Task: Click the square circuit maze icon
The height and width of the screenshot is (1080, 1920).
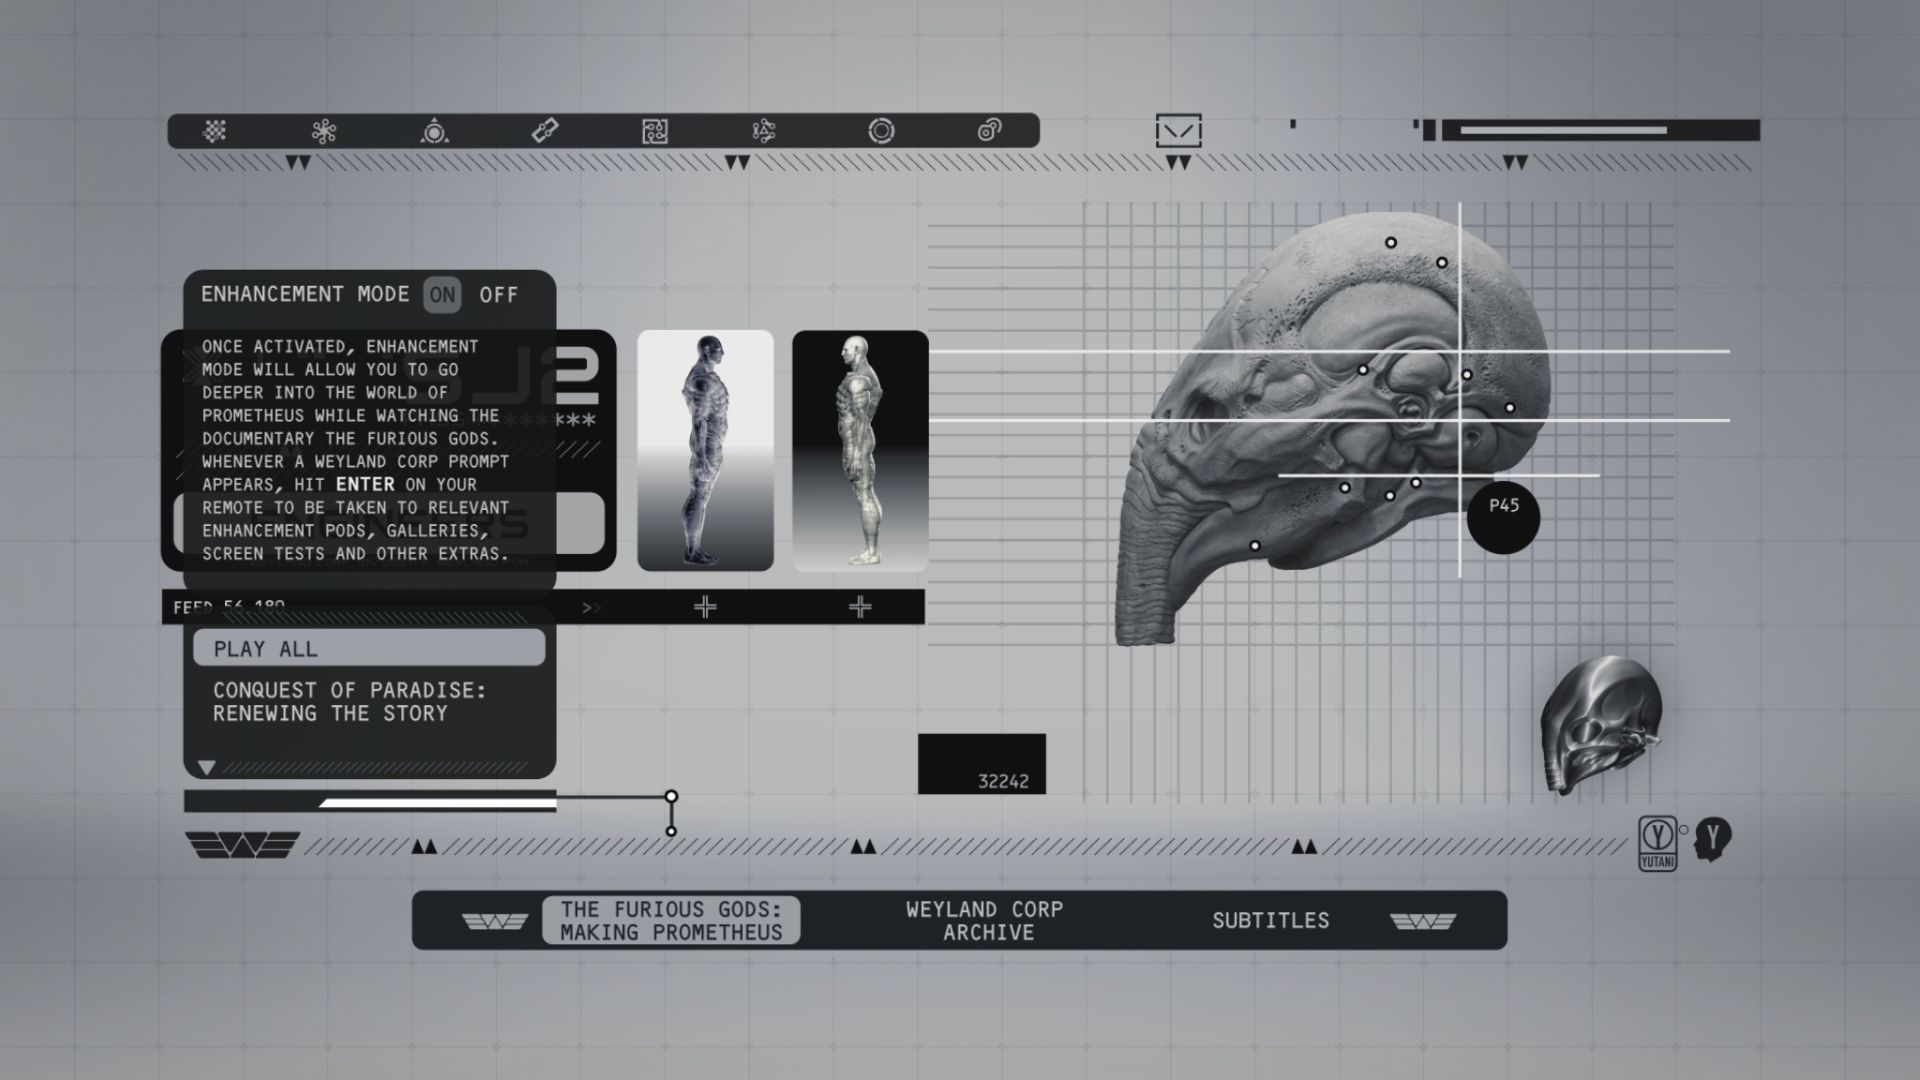Action: 655,131
